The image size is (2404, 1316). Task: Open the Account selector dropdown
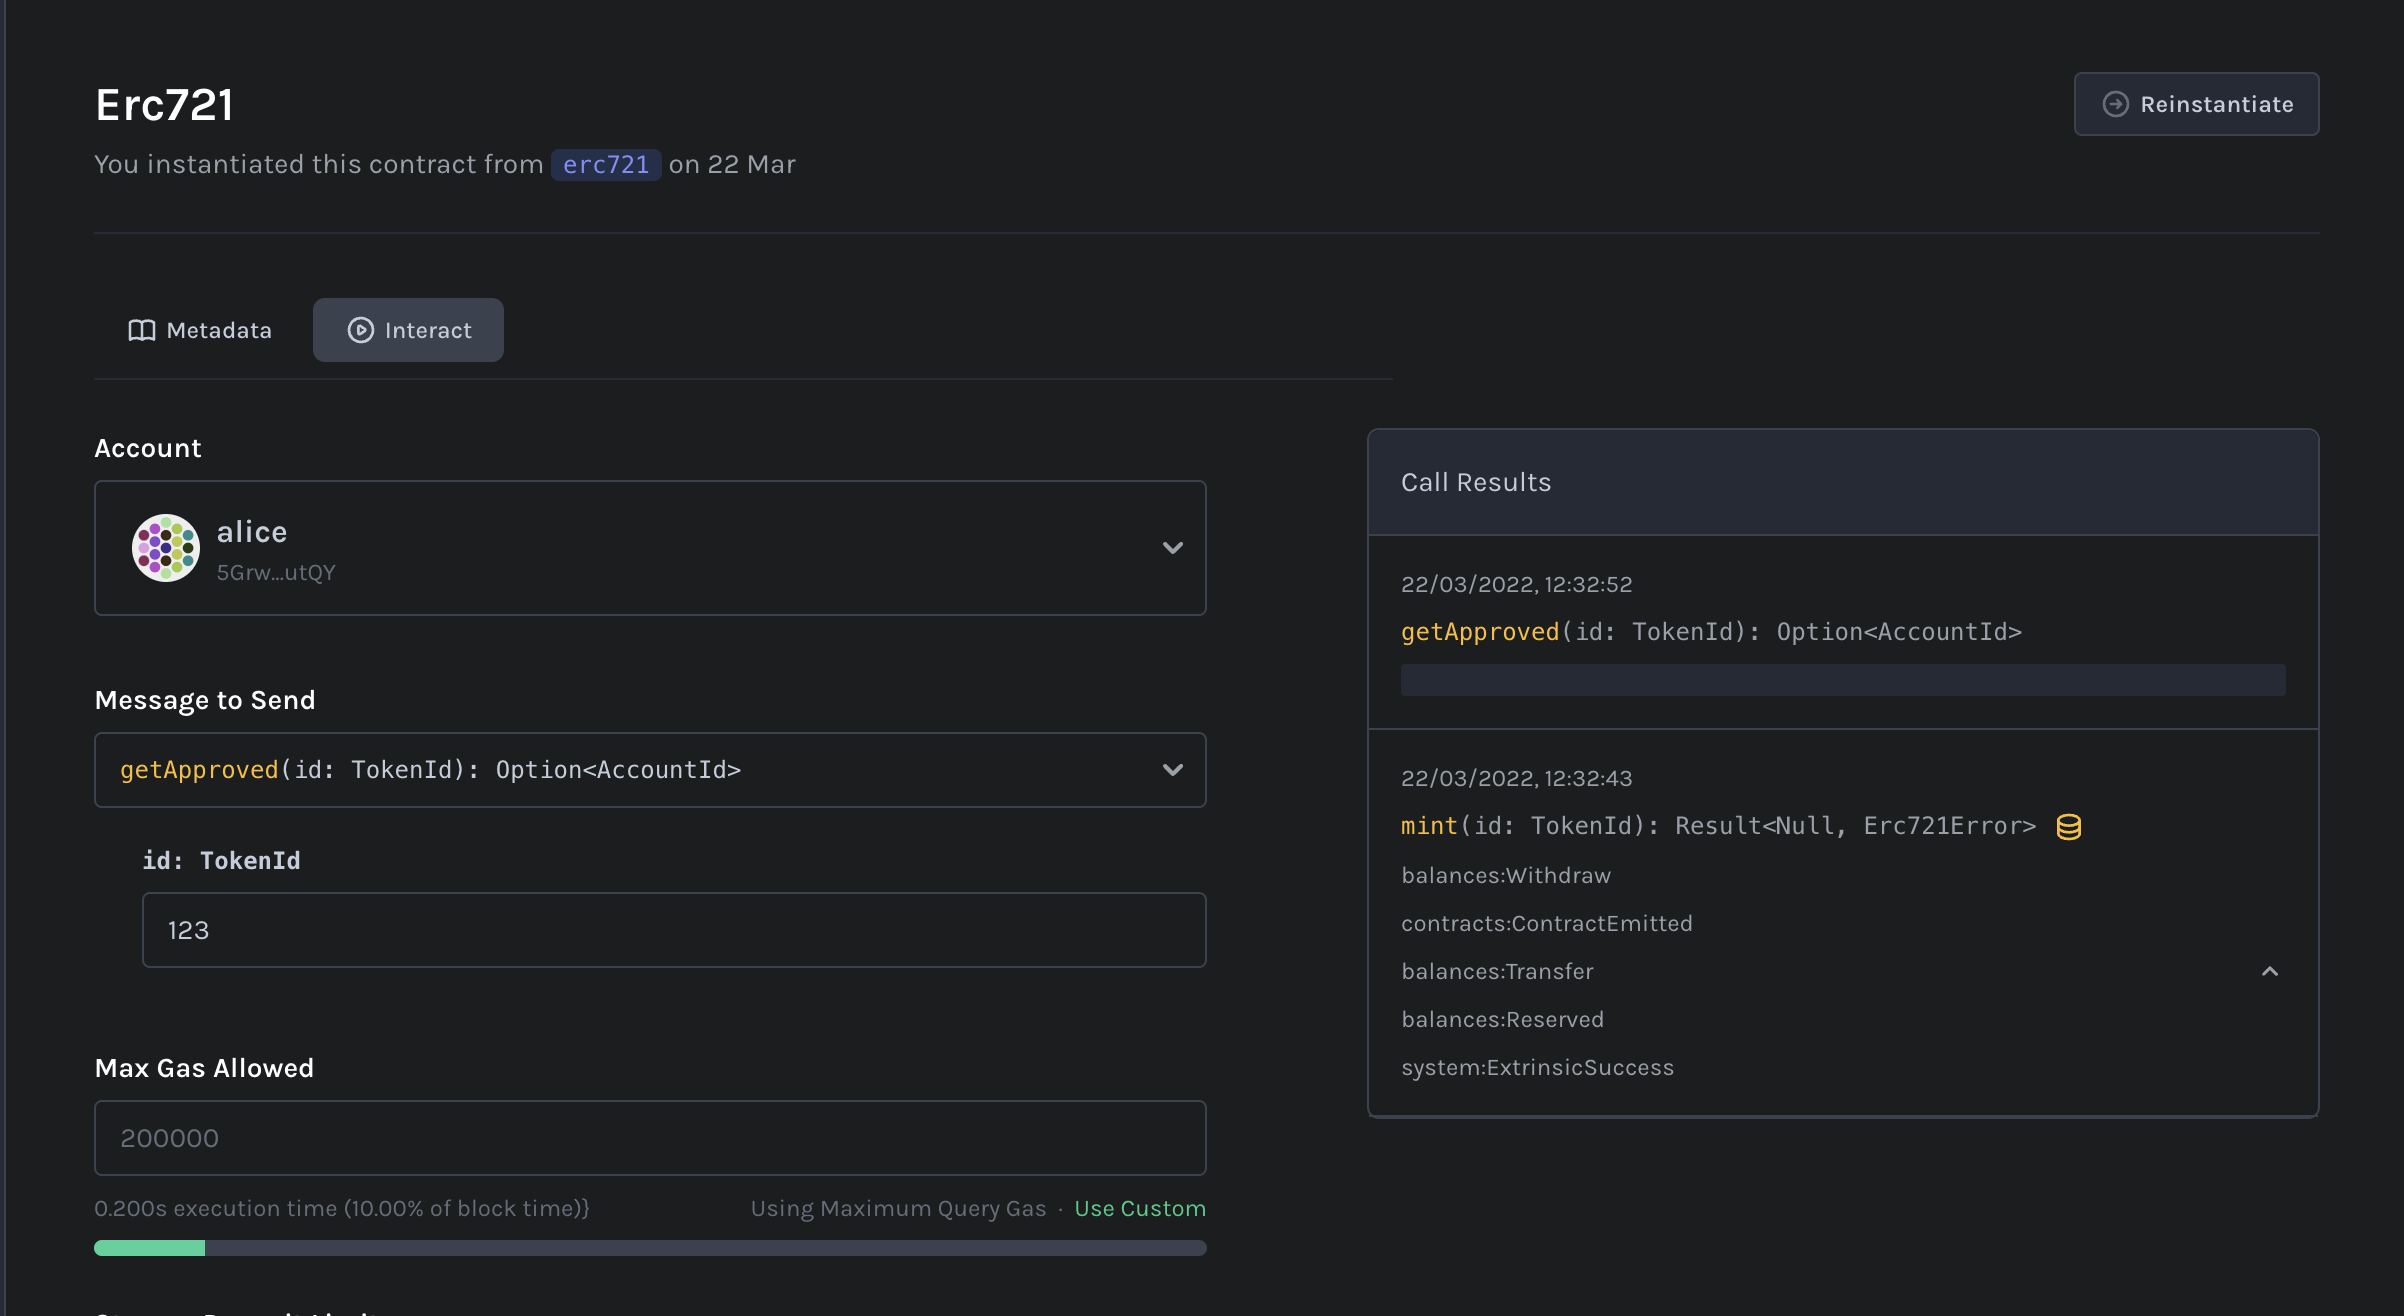(x=1172, y=548)
